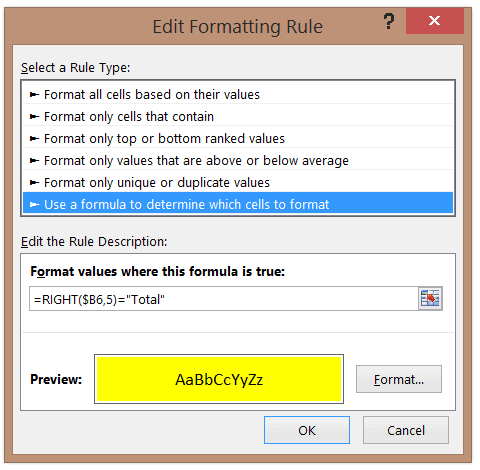Click arrow bullet beside 'Format only cells that contain'
The width and height of the screenshot is (480, 470).
(x=34, y=117)
